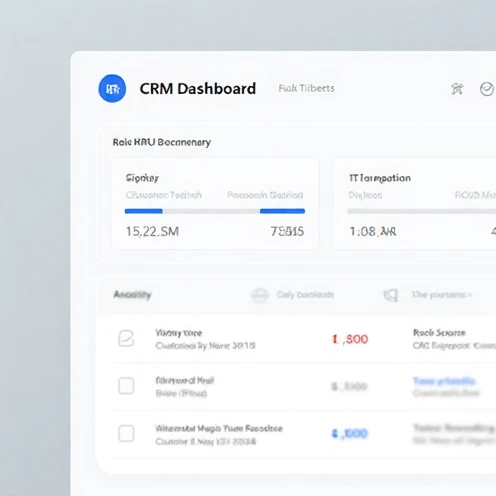Viewport: 496px width, 496px height.
Task: Open the 'Rak Tibets' header tab
Action: point(306,88)
